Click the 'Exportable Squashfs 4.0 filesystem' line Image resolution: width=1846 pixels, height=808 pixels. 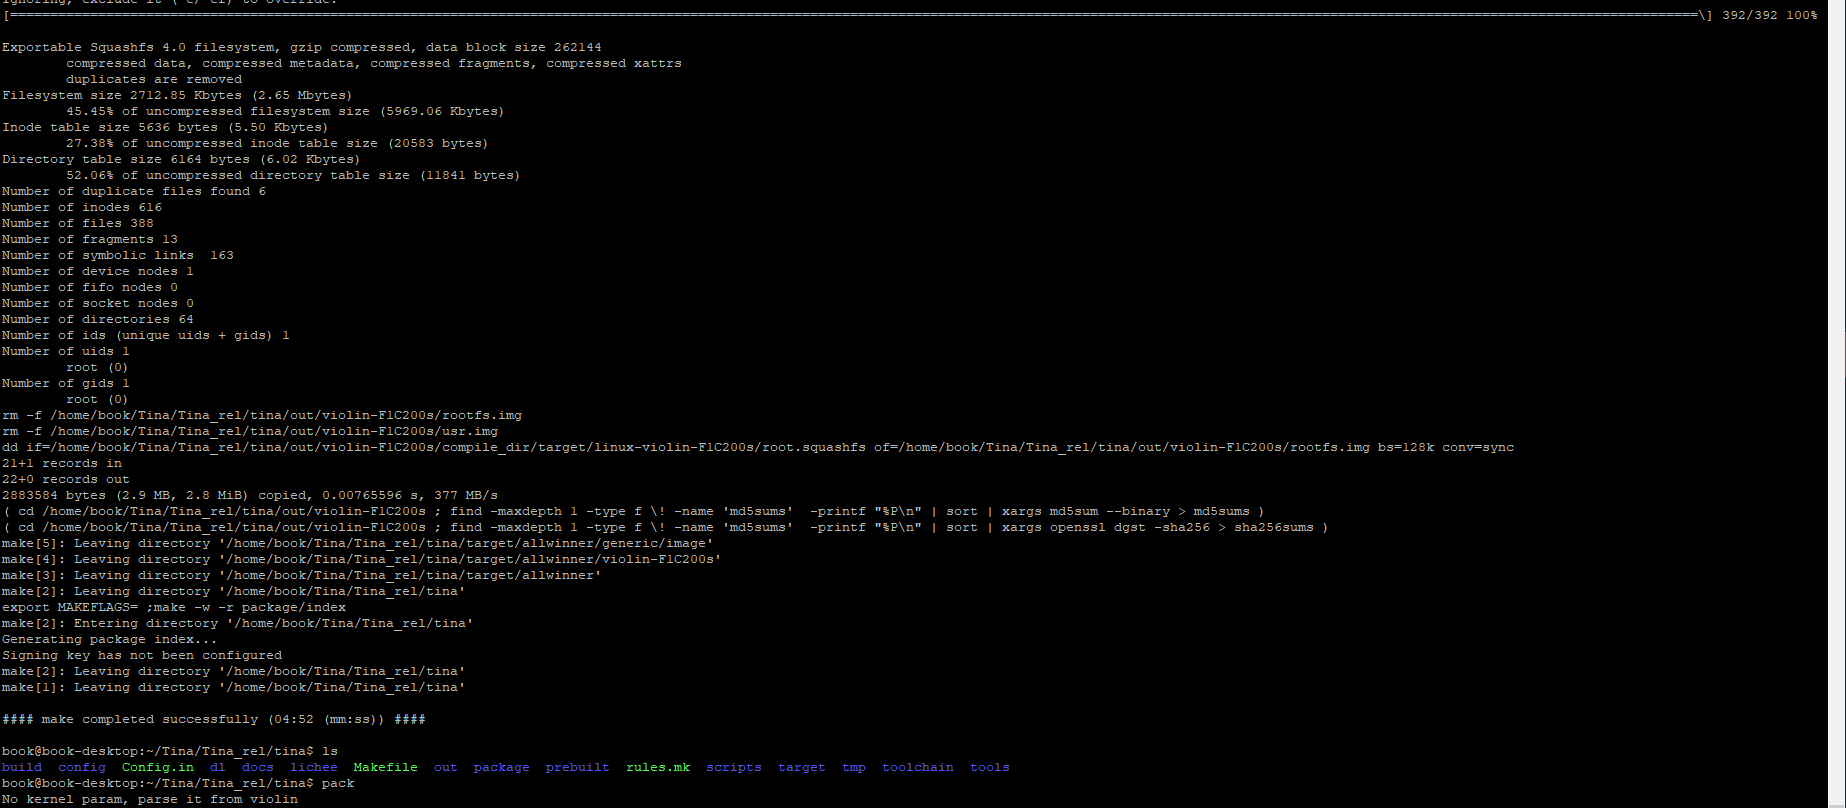(x=302, y=47)
